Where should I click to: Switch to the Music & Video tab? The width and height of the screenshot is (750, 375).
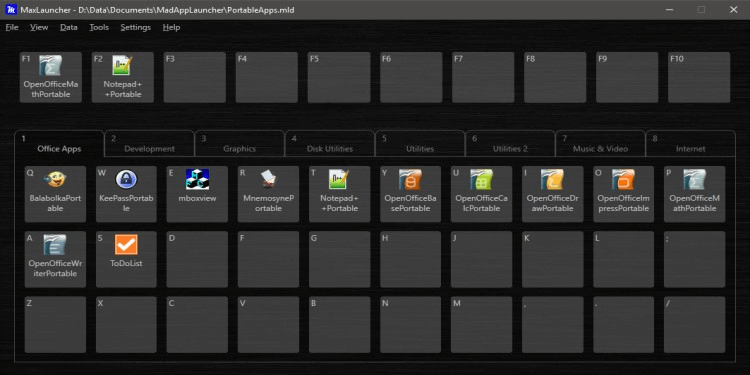(x=600, y=143)
